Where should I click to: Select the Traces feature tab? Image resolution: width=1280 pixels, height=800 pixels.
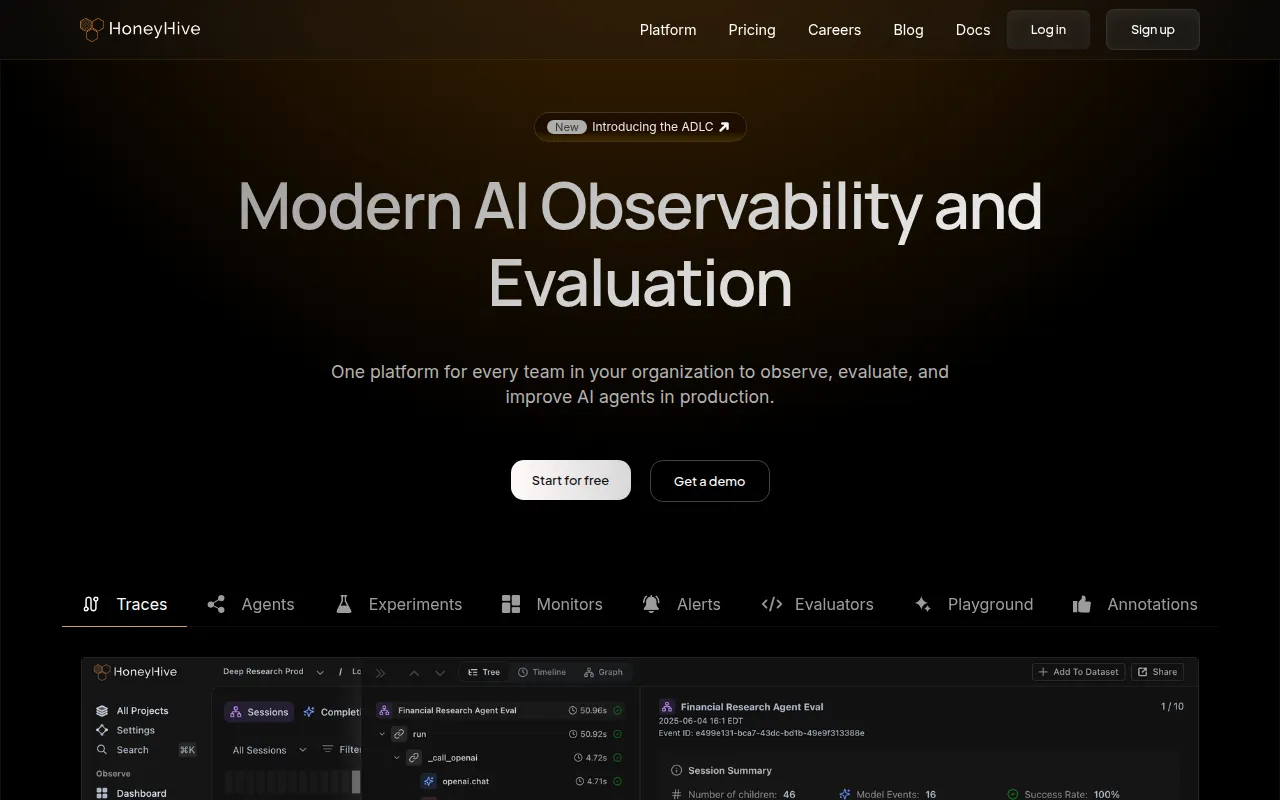point(125,604)
